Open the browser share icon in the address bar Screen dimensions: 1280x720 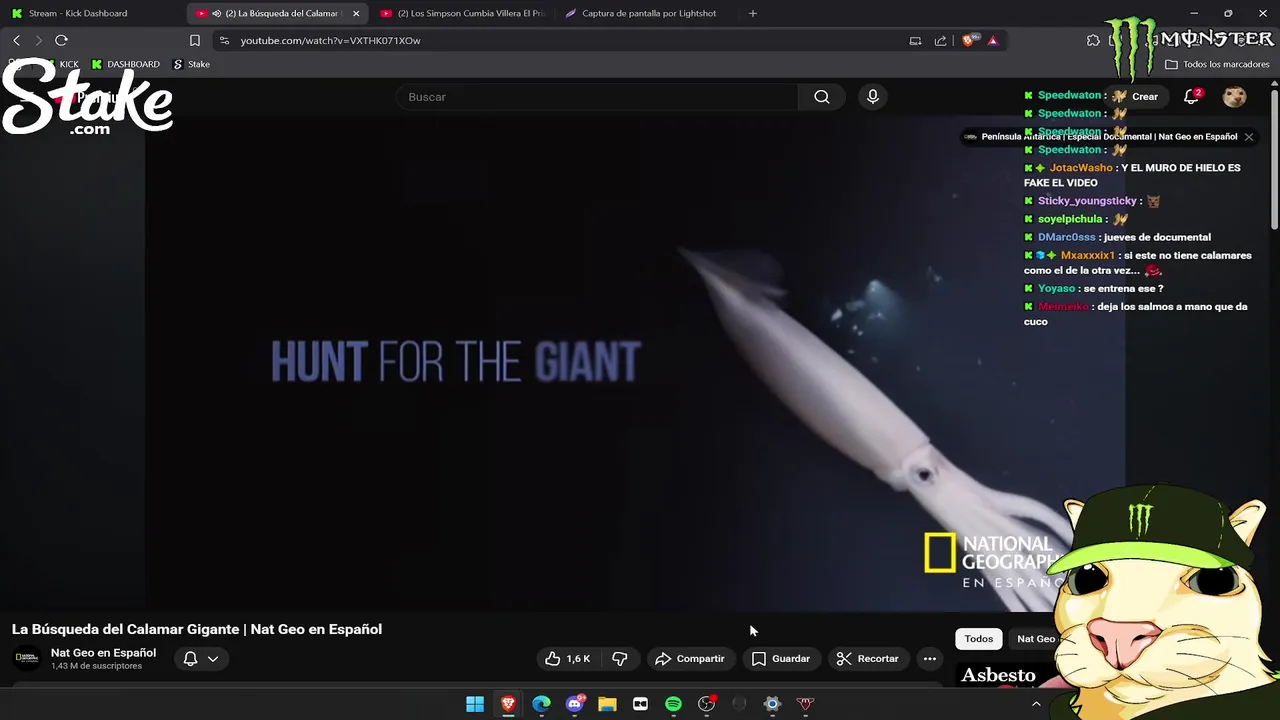pos(940,41)
